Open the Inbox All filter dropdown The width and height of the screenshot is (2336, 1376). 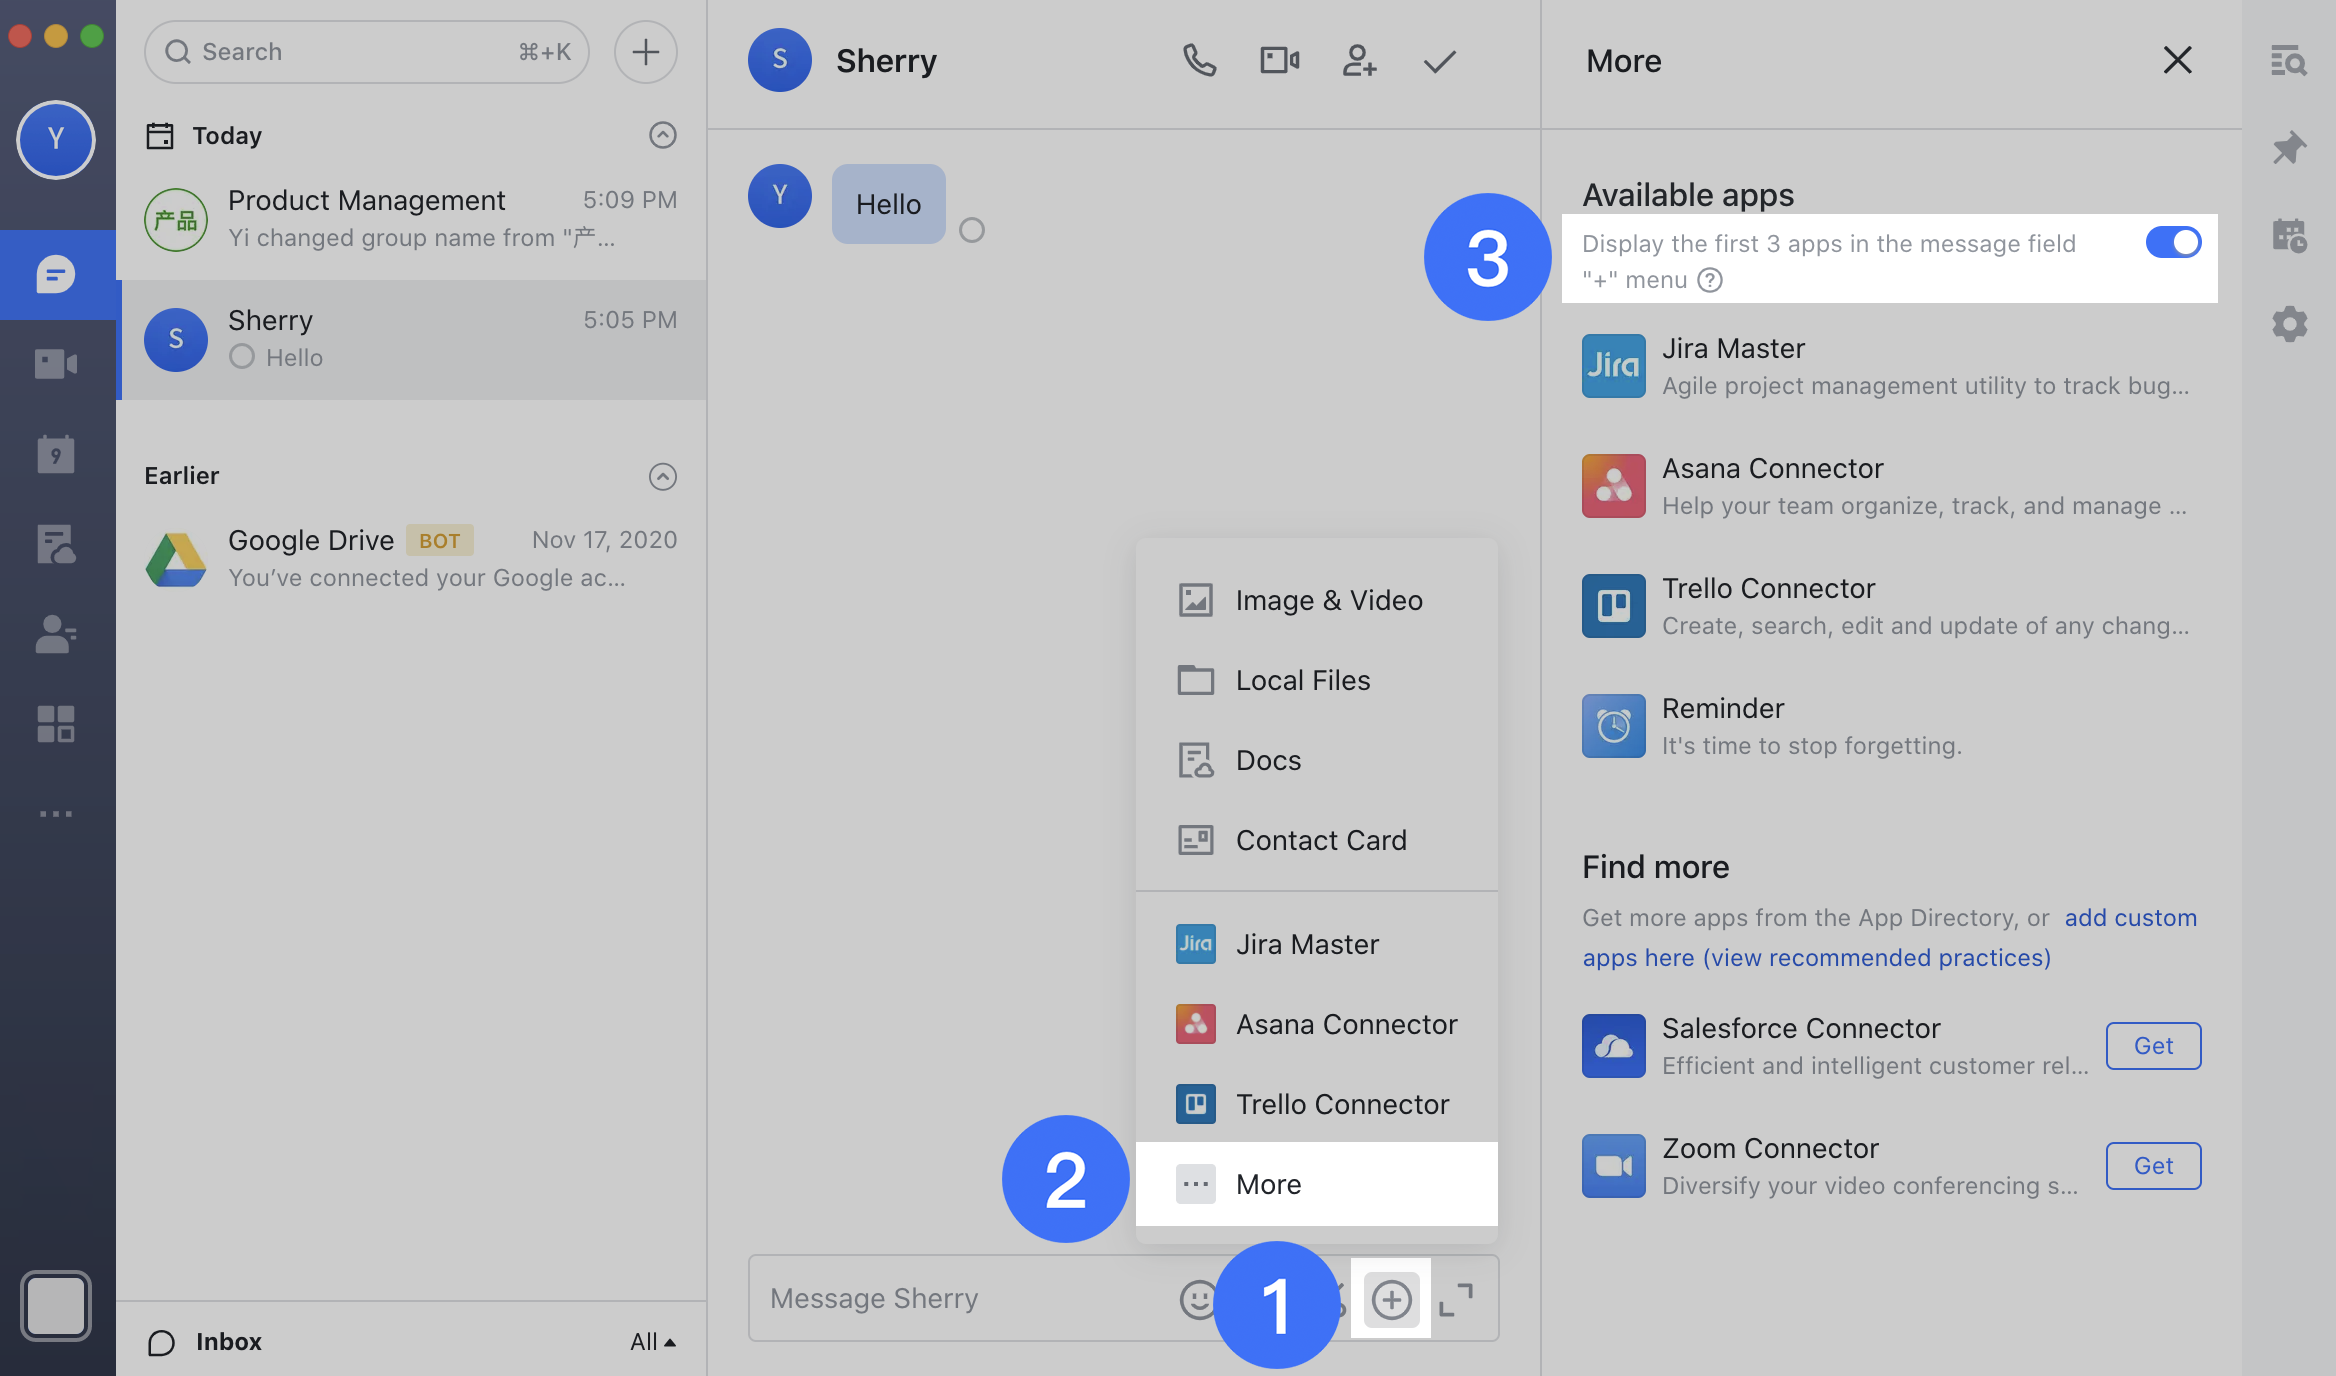point(652,1342)
